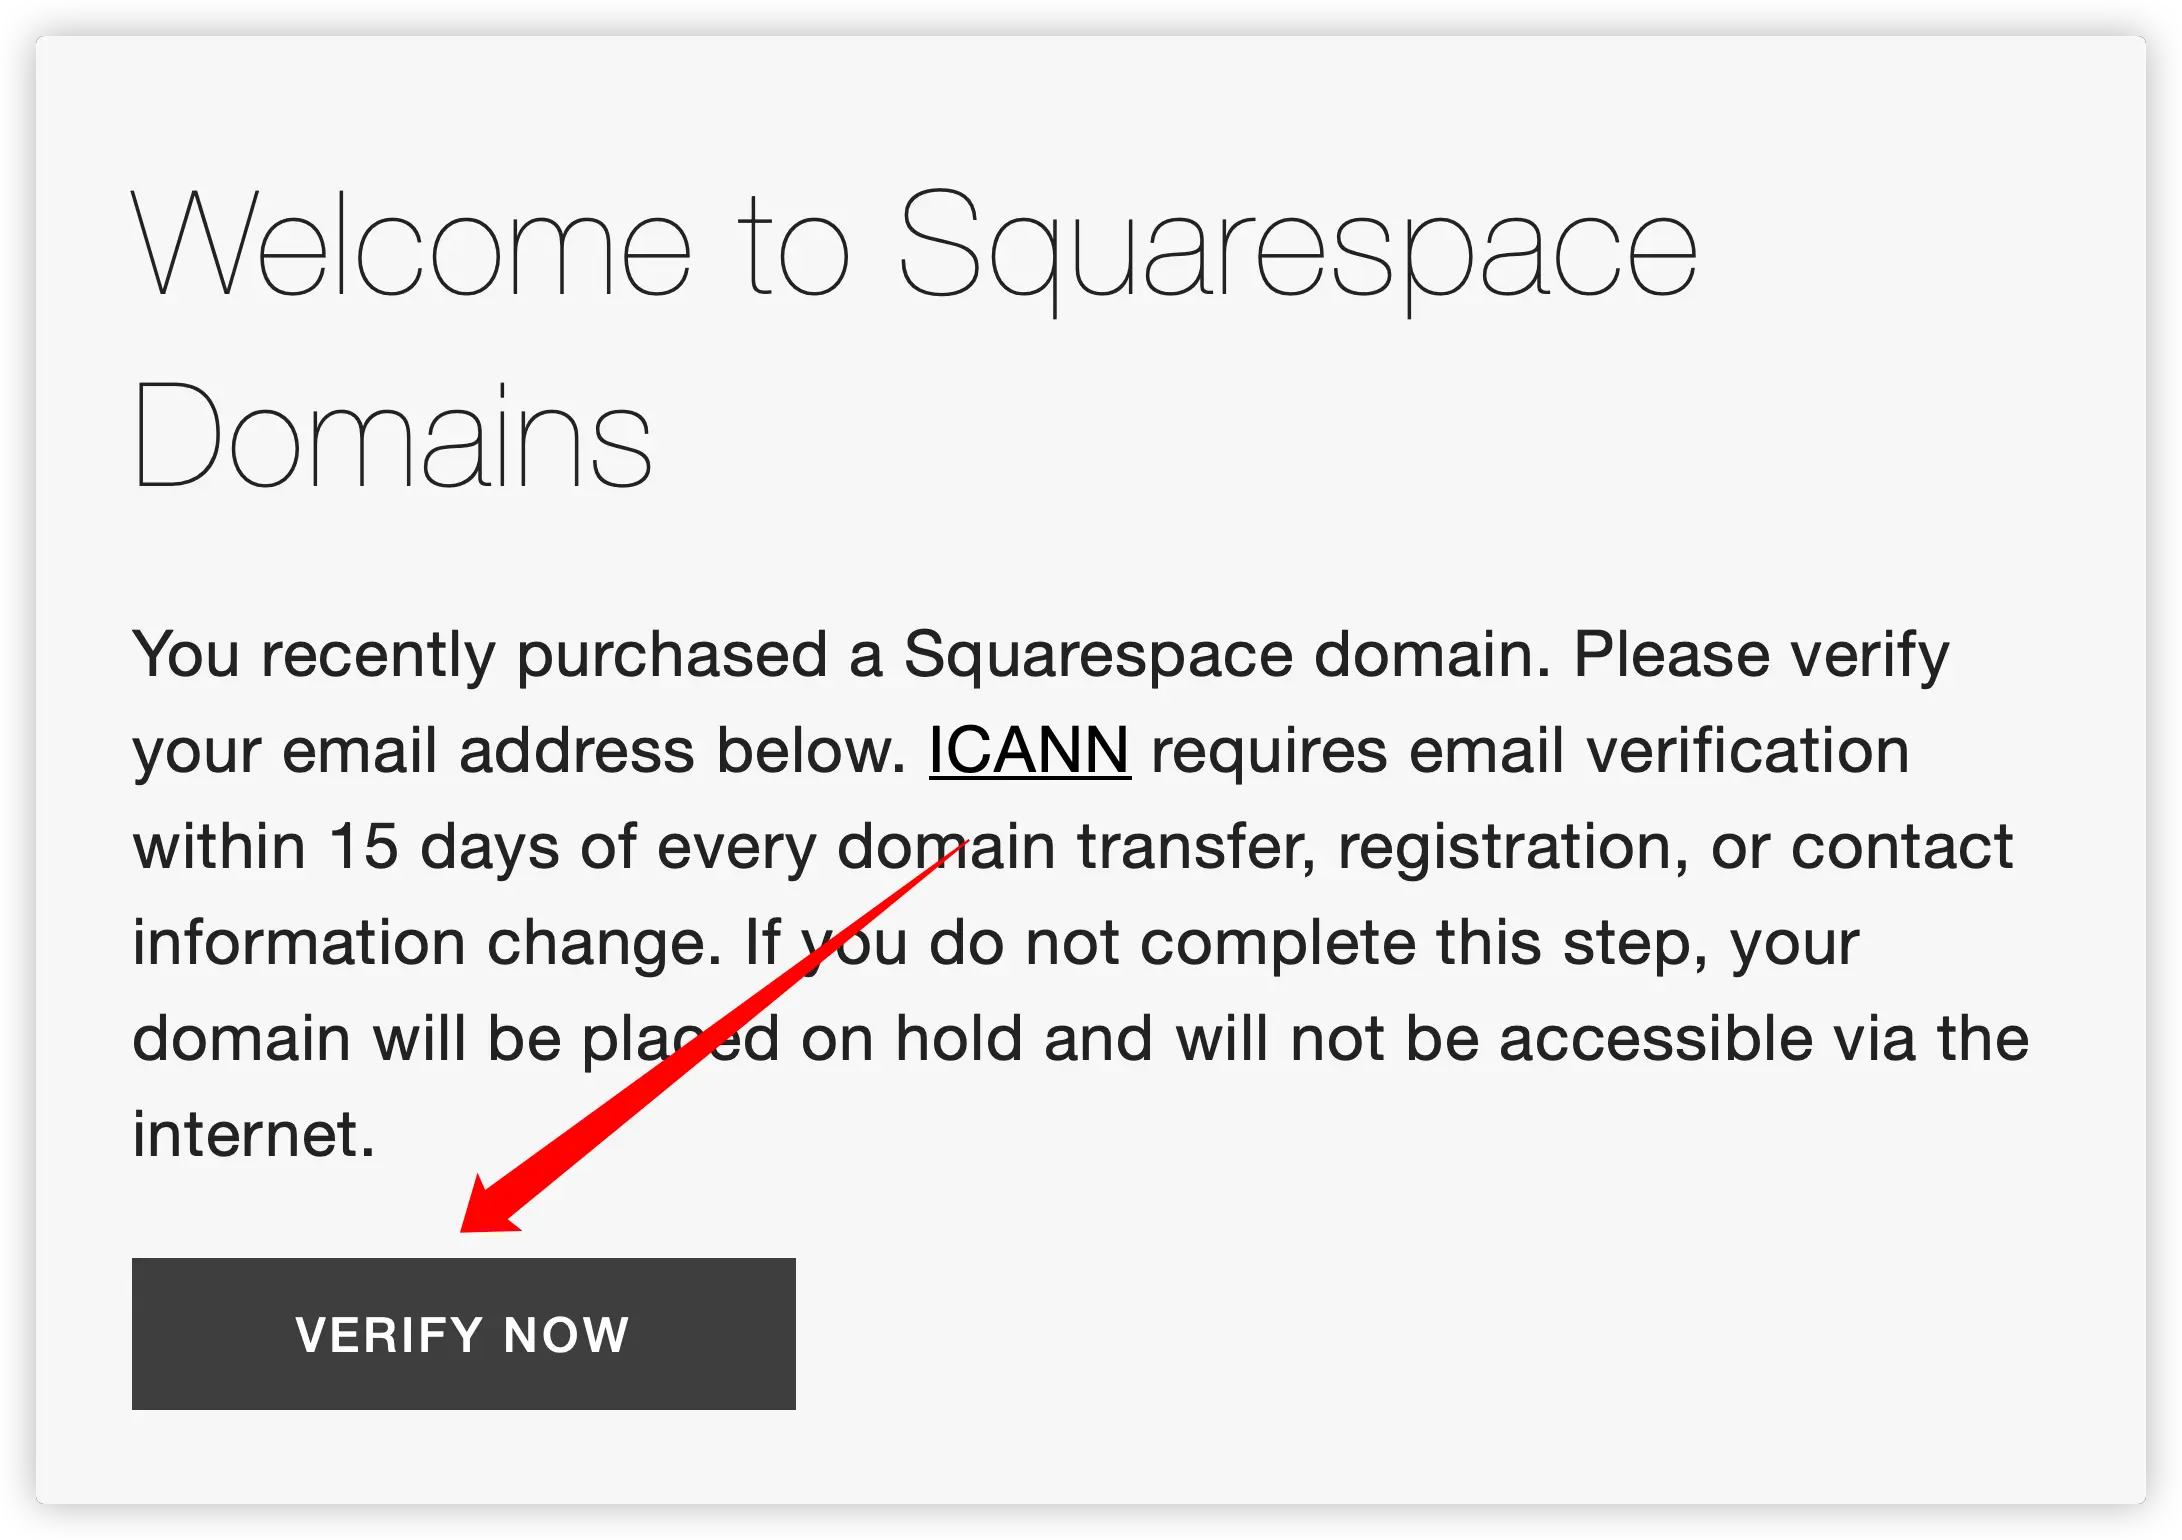Click "or contact" ending the third line
Image resolution: width=2182 pixels, height=1540 pixels.
point(1862,847)
